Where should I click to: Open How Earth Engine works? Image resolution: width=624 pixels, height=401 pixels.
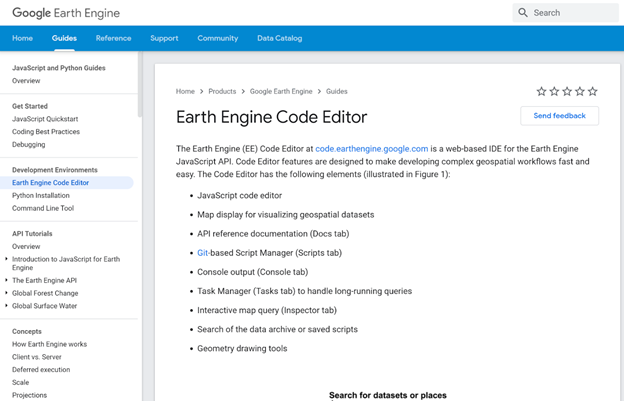tap(49, 344)
